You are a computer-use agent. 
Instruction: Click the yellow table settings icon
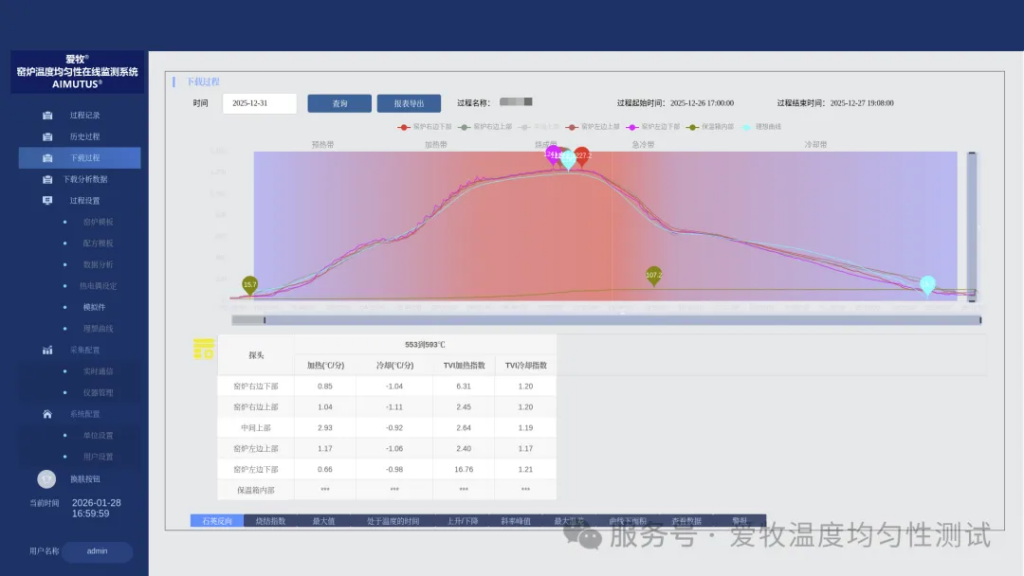204,349
